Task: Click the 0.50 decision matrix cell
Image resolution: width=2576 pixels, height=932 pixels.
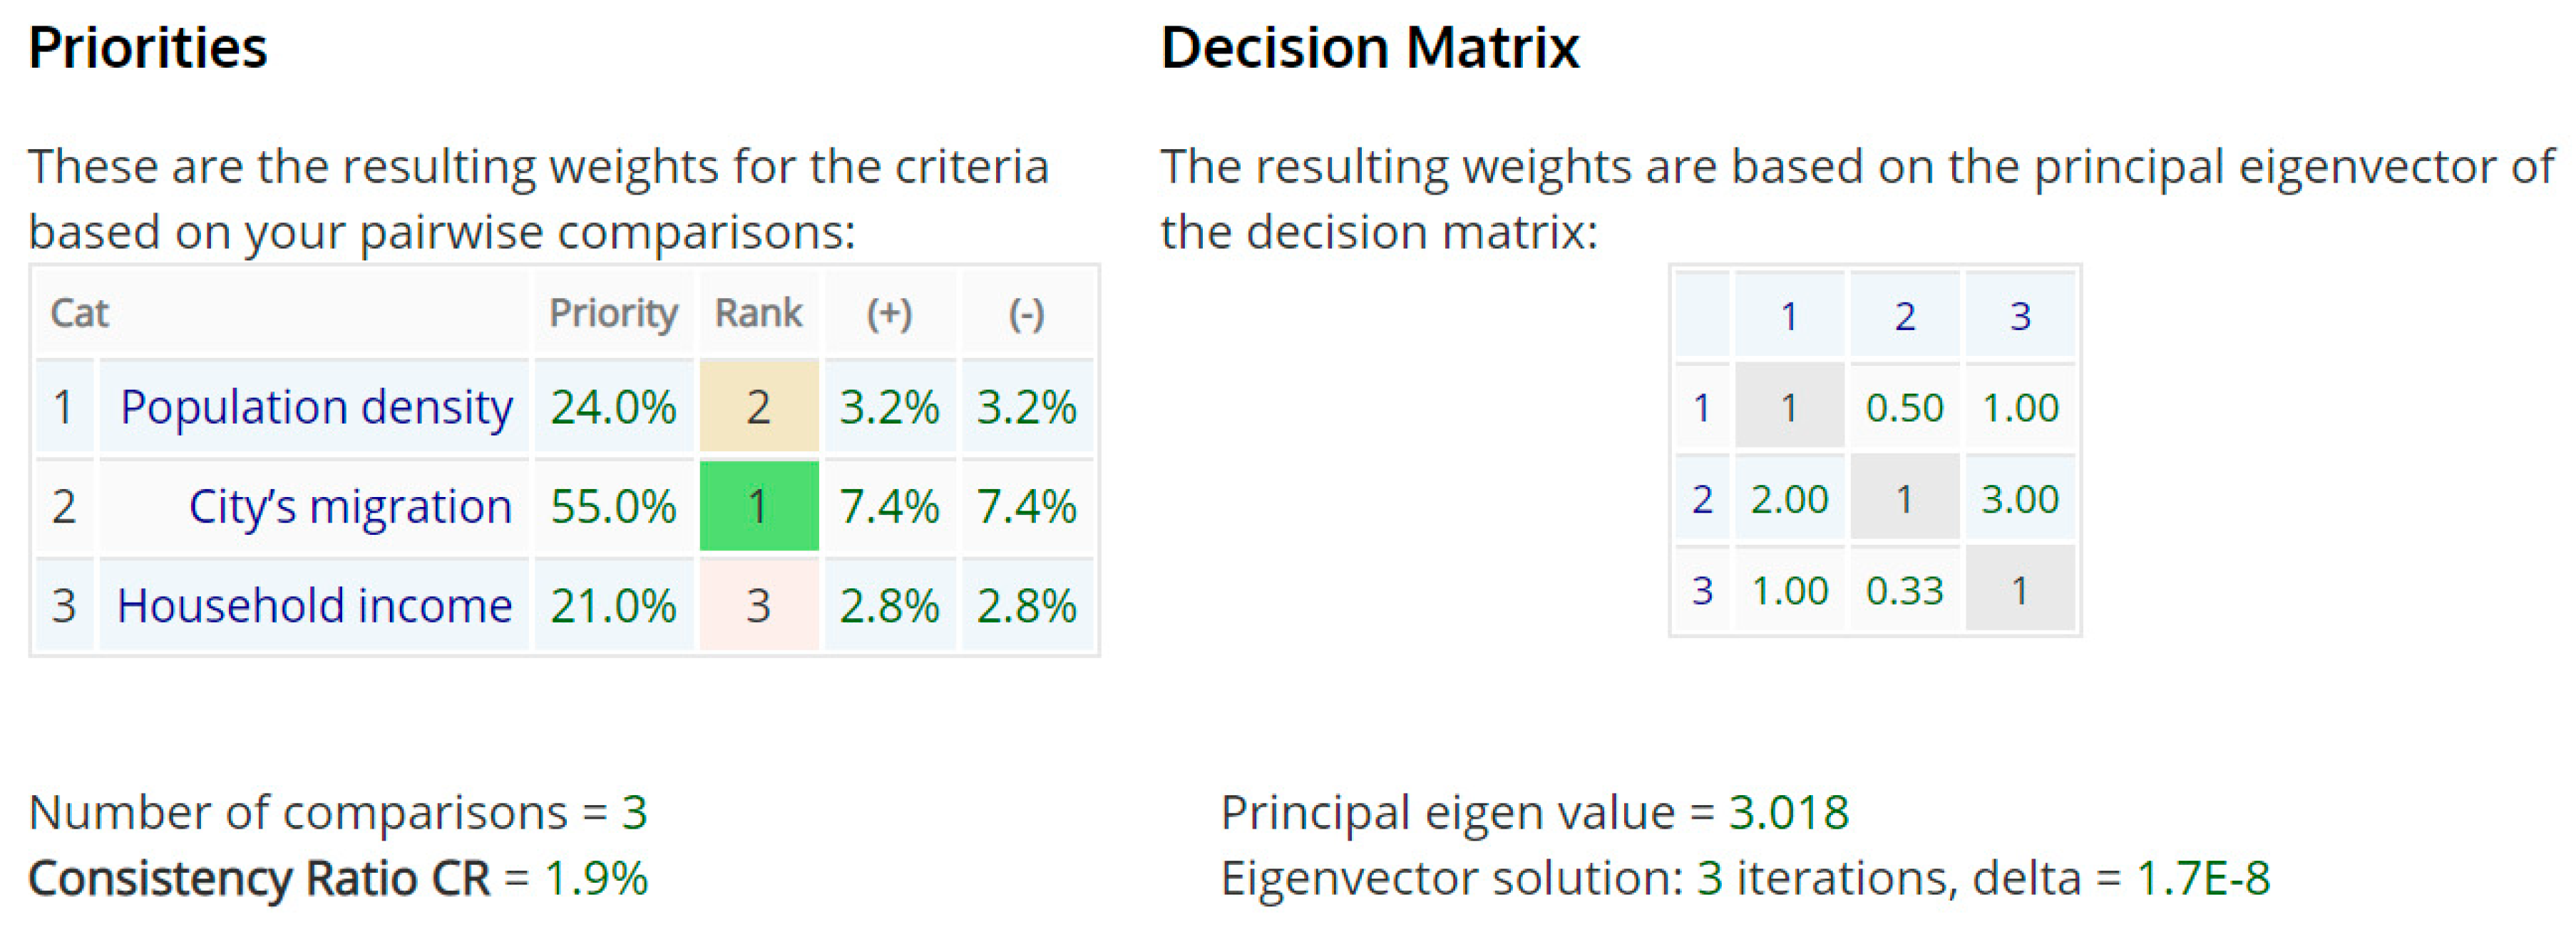Action: point(1904,407)
